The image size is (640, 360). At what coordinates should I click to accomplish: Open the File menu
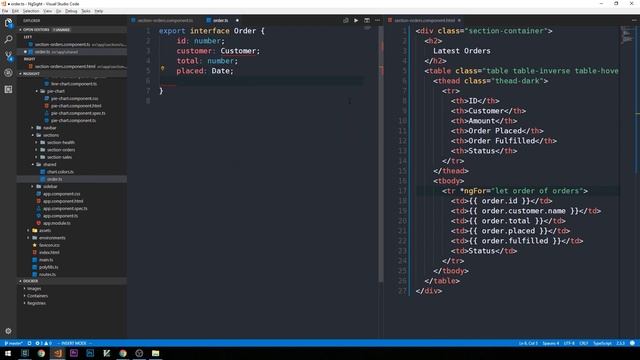pyautogui.click(x=5, y=11)
